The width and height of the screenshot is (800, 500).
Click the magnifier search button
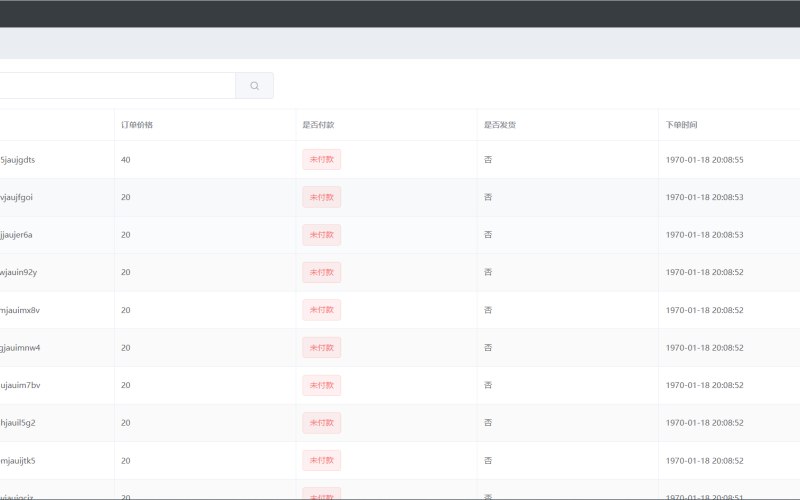coord(254,86)
